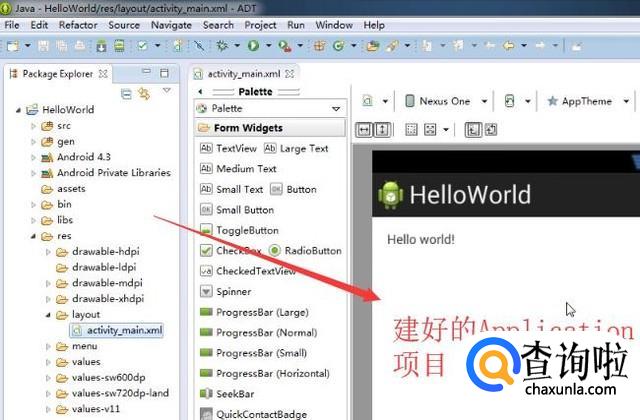Open the File menu

click(12, 25)
